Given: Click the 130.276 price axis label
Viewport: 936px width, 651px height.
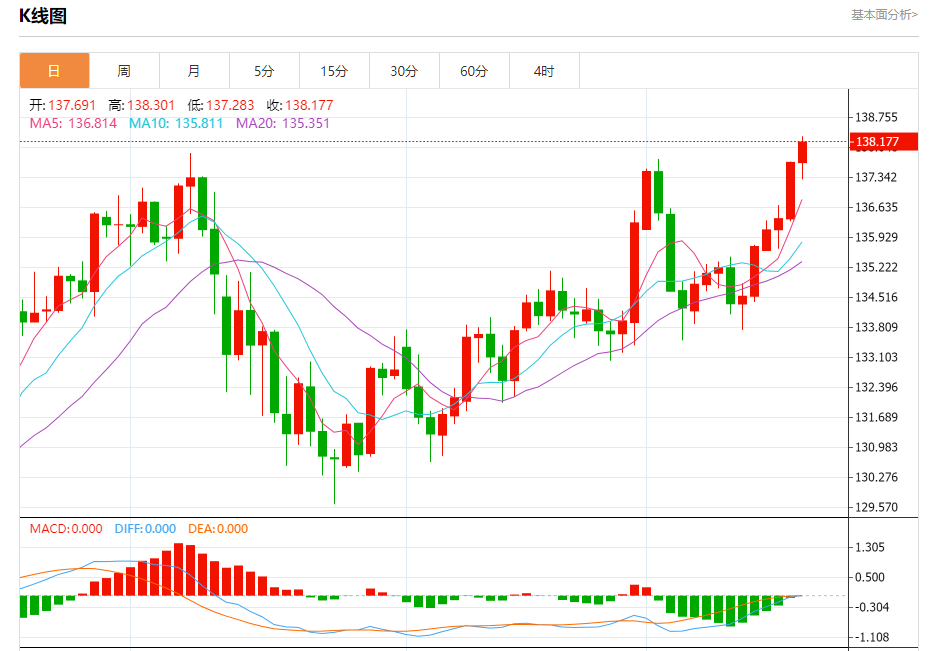Looking at the screenshot, I should coord(876,477).
